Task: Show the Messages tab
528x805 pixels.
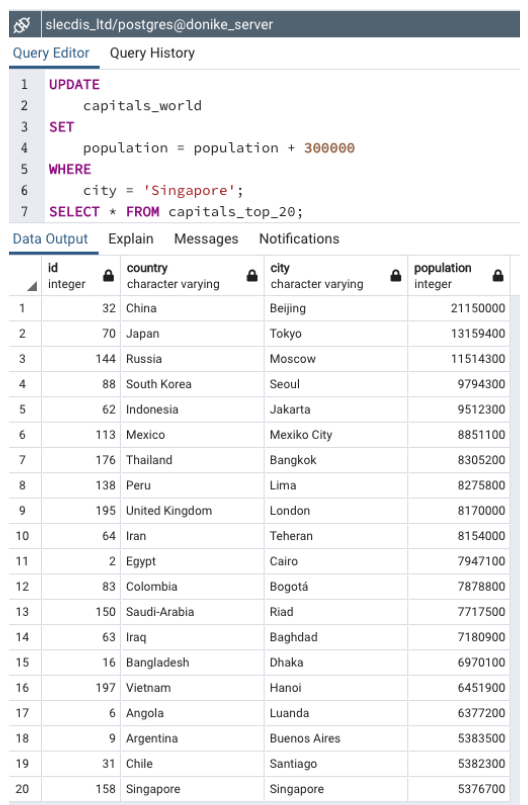Action: [206, 239]
